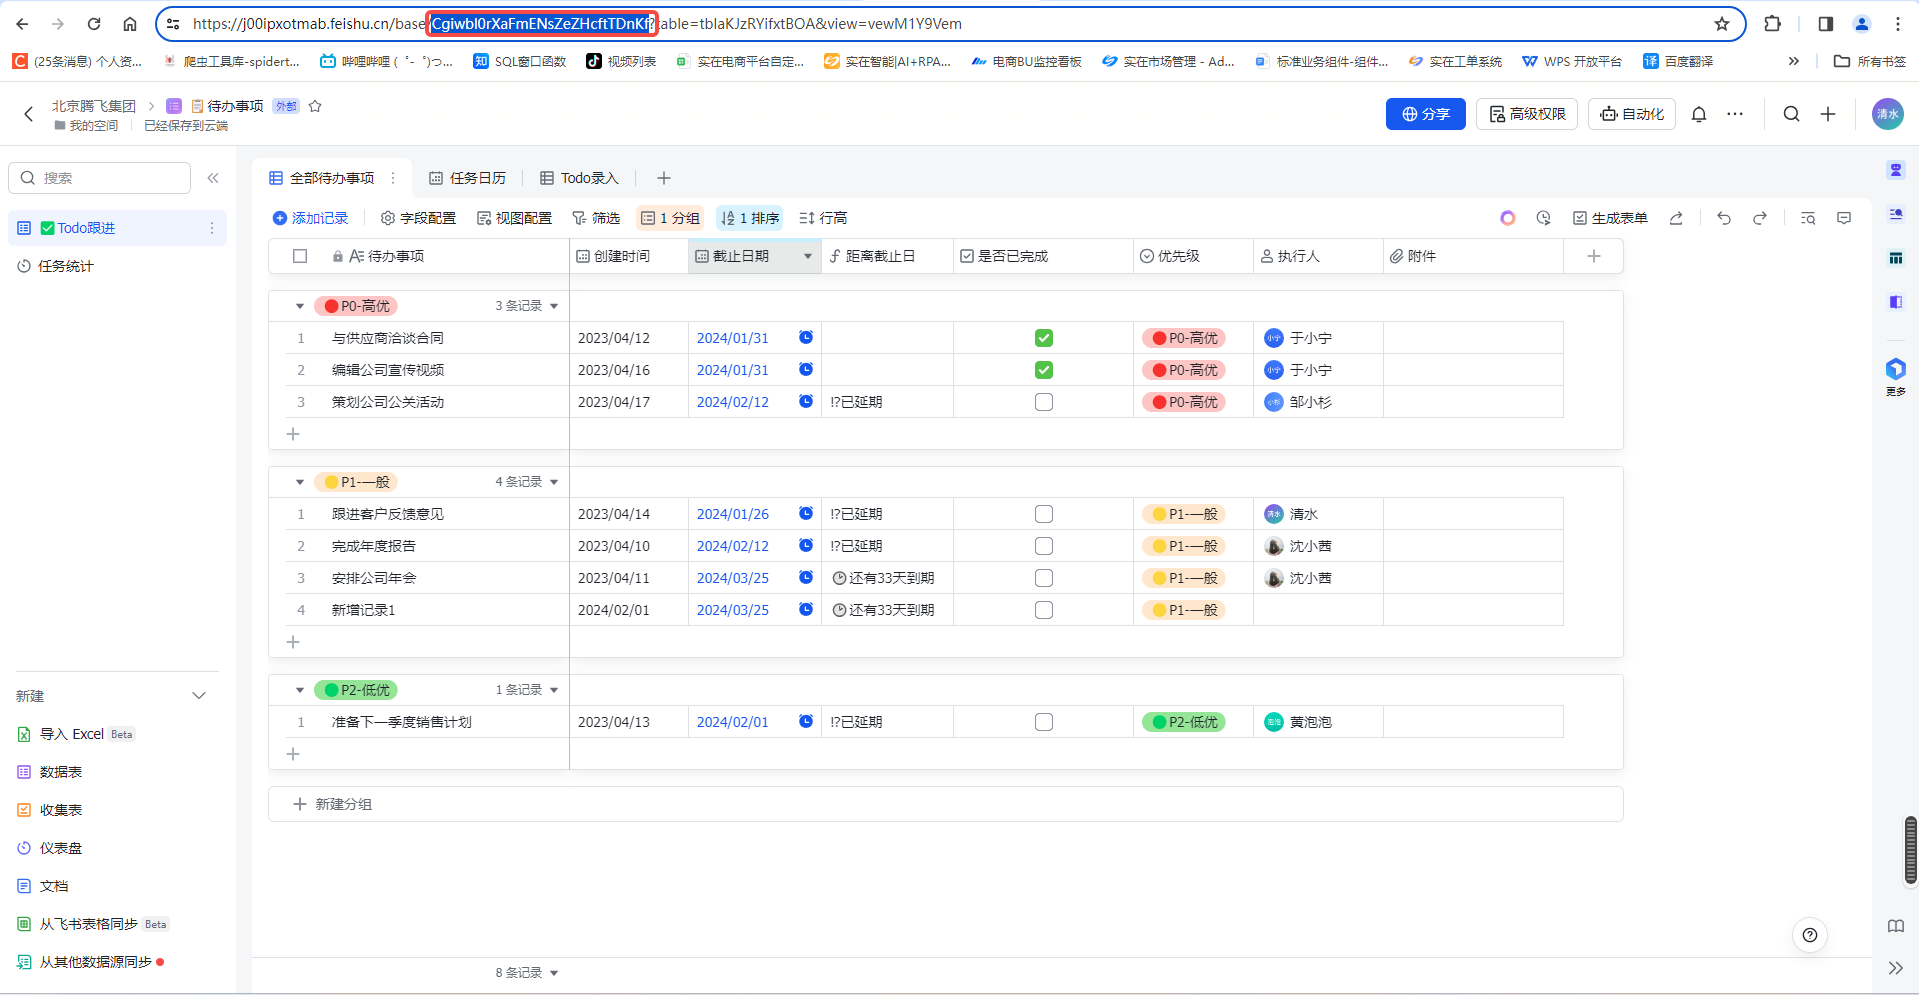Image resolution: width=1919 pixels, height=995 pixels.
Task: Click the plus icon next to header search
Action: 1828,114
